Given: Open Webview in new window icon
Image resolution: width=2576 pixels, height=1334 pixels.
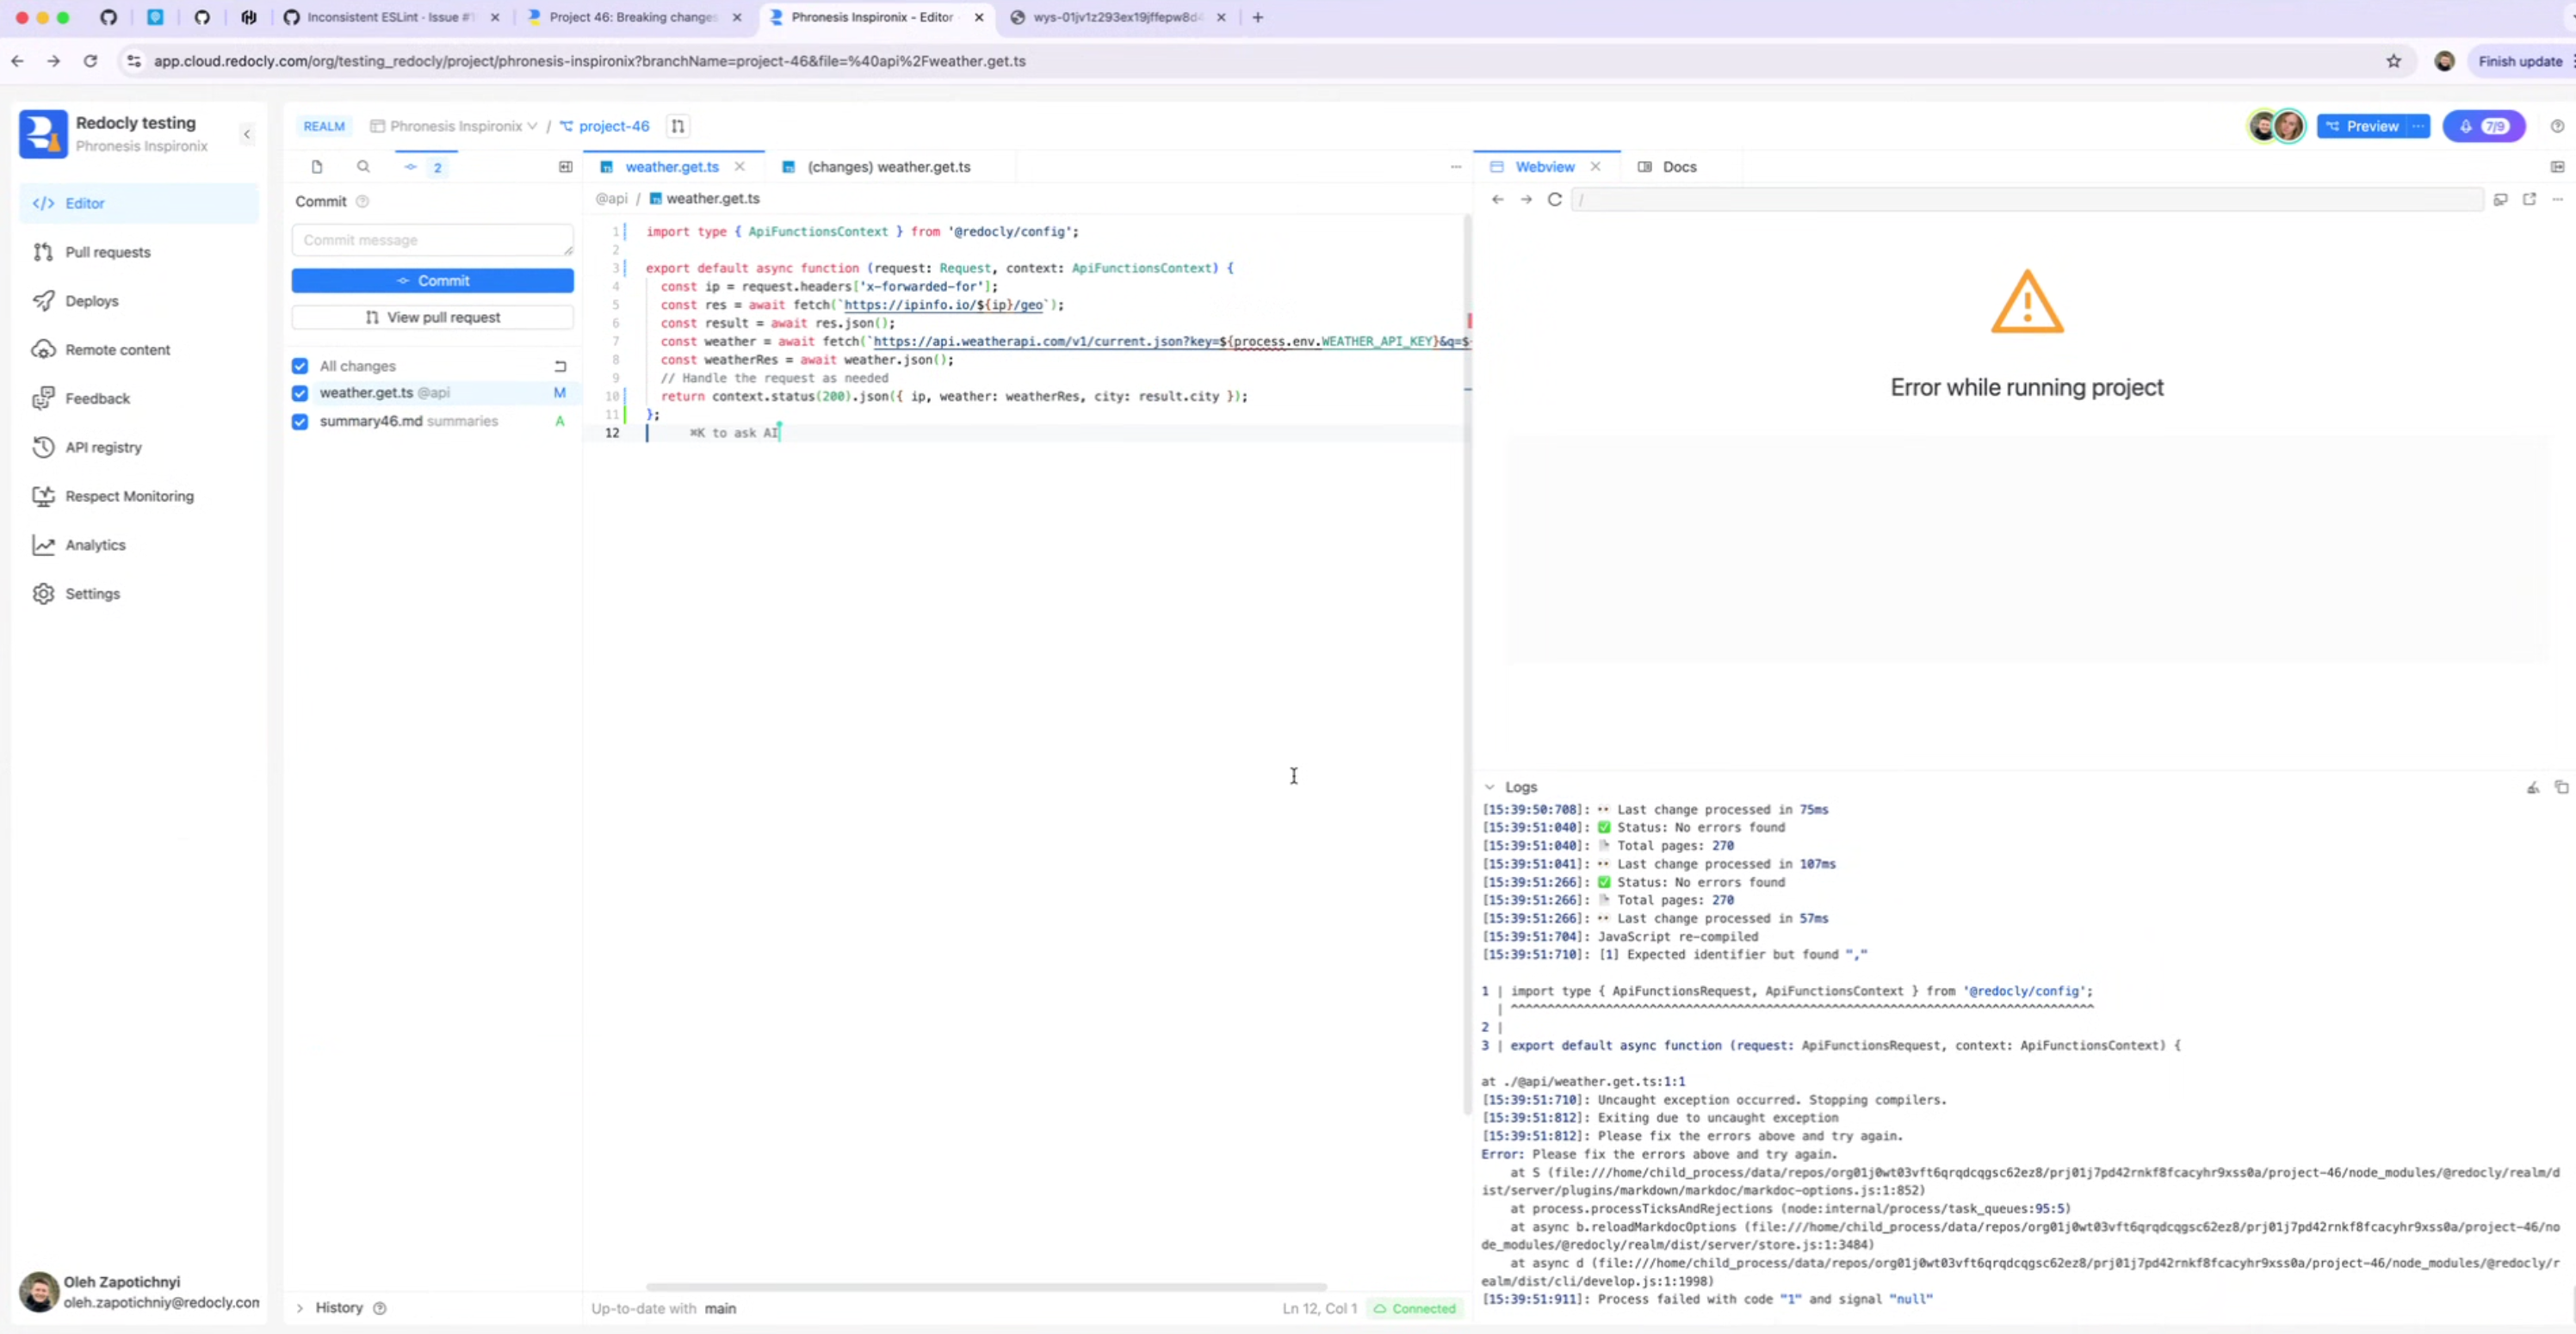Looking at the screenshot, I should tap(2530, 199).
